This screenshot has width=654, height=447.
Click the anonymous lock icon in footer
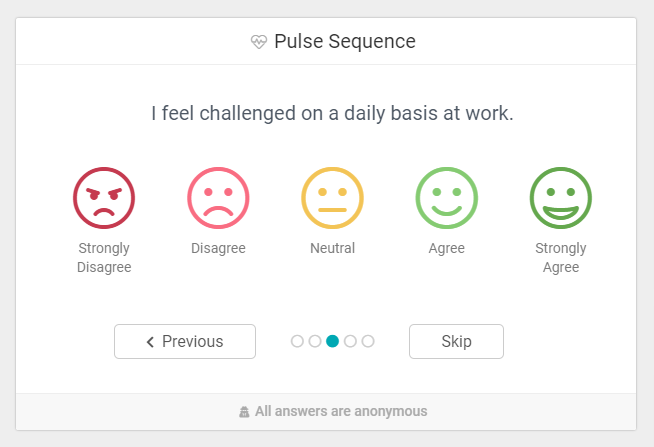tap(244, 411)
